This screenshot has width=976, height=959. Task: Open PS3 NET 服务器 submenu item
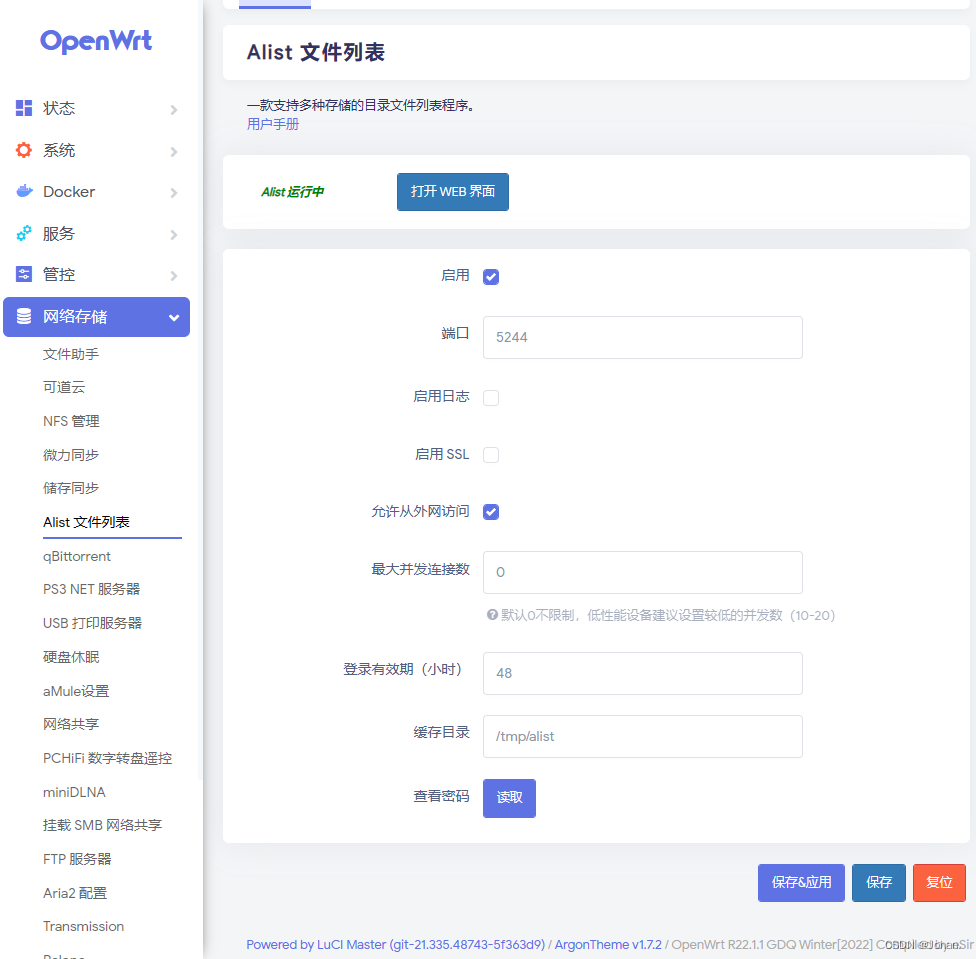point(91,589)
